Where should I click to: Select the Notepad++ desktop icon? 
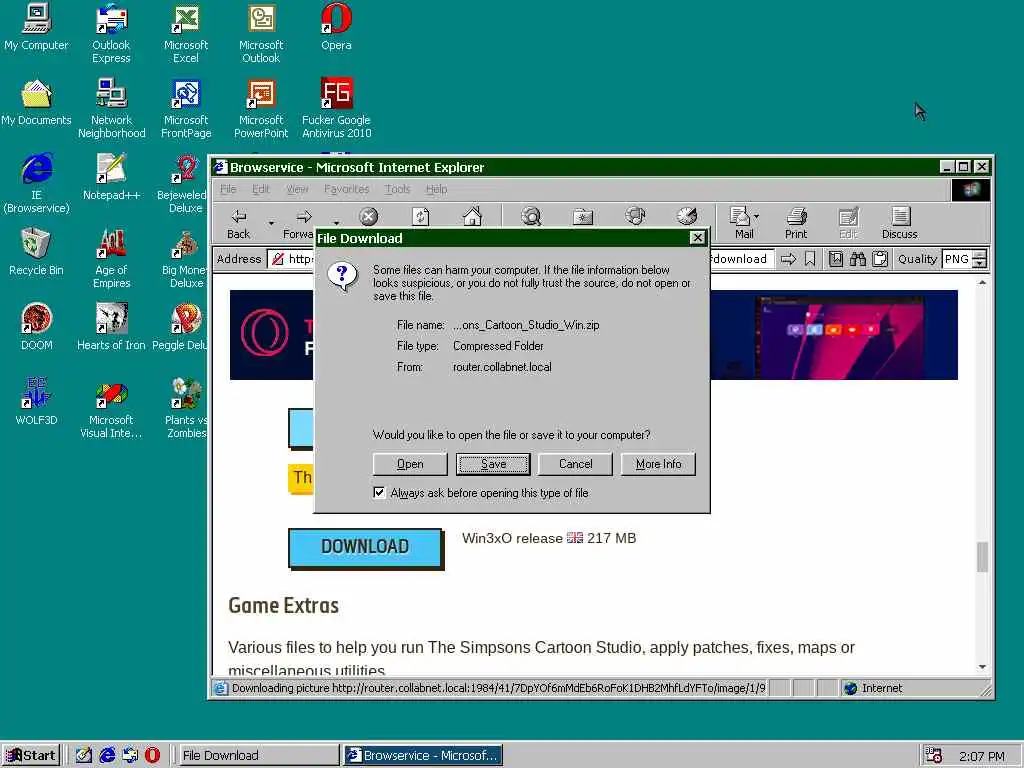[x=111, y=177]
